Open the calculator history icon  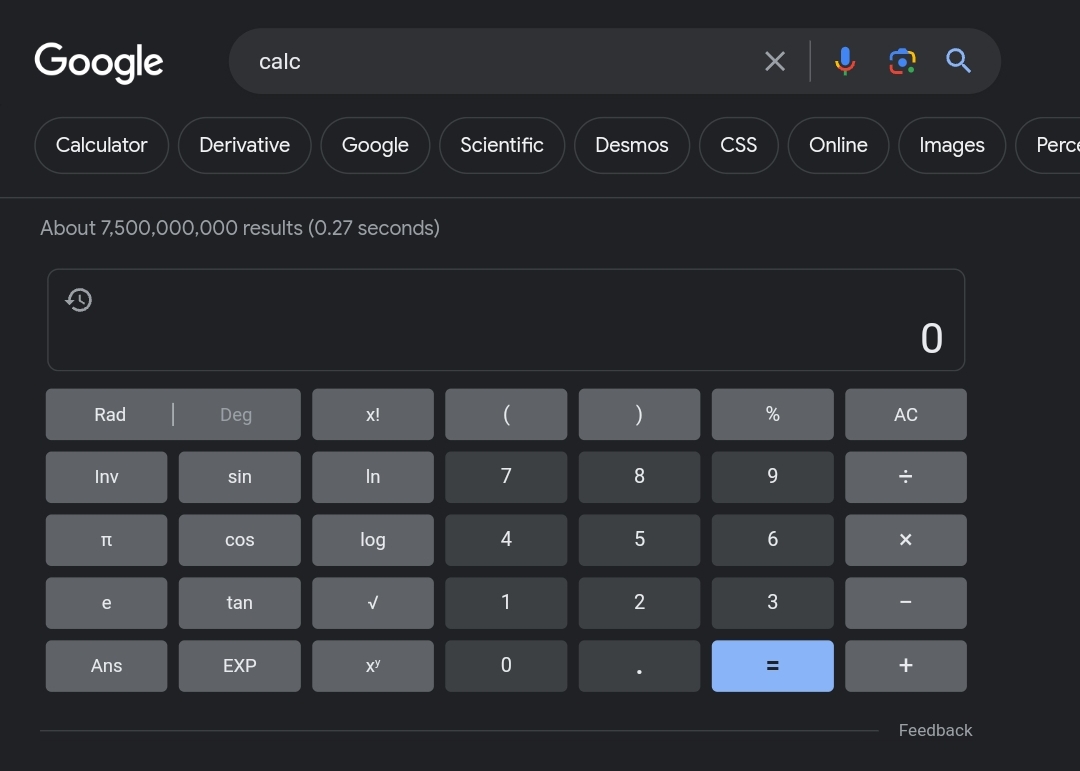tap(79, 300)
